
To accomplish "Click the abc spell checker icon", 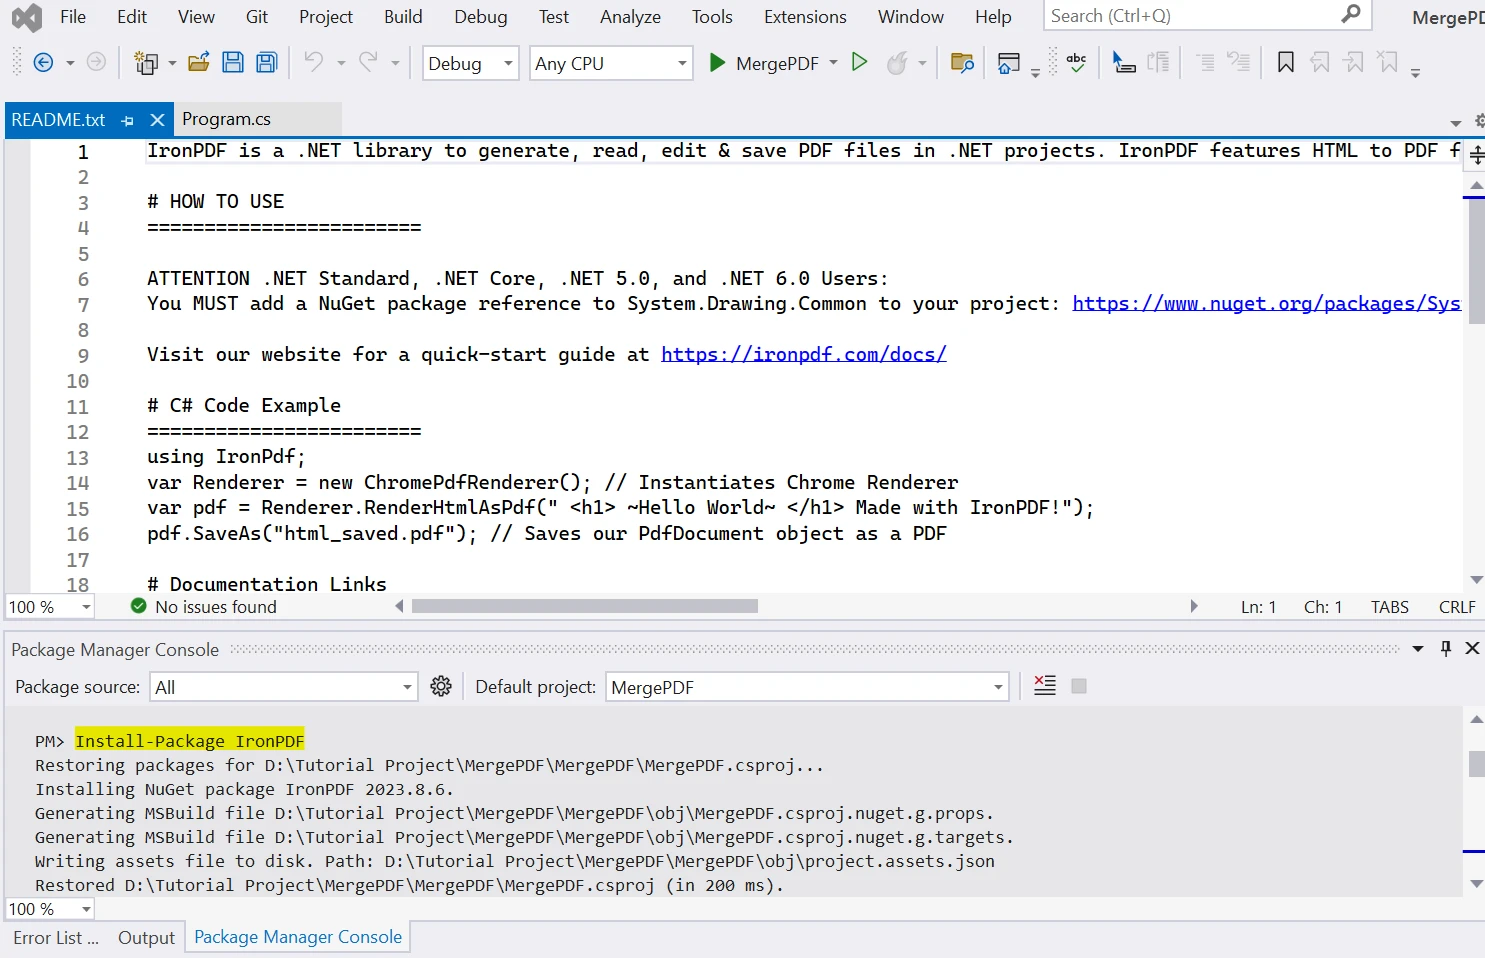I will pyautogui.click(x=1077, y=62).
